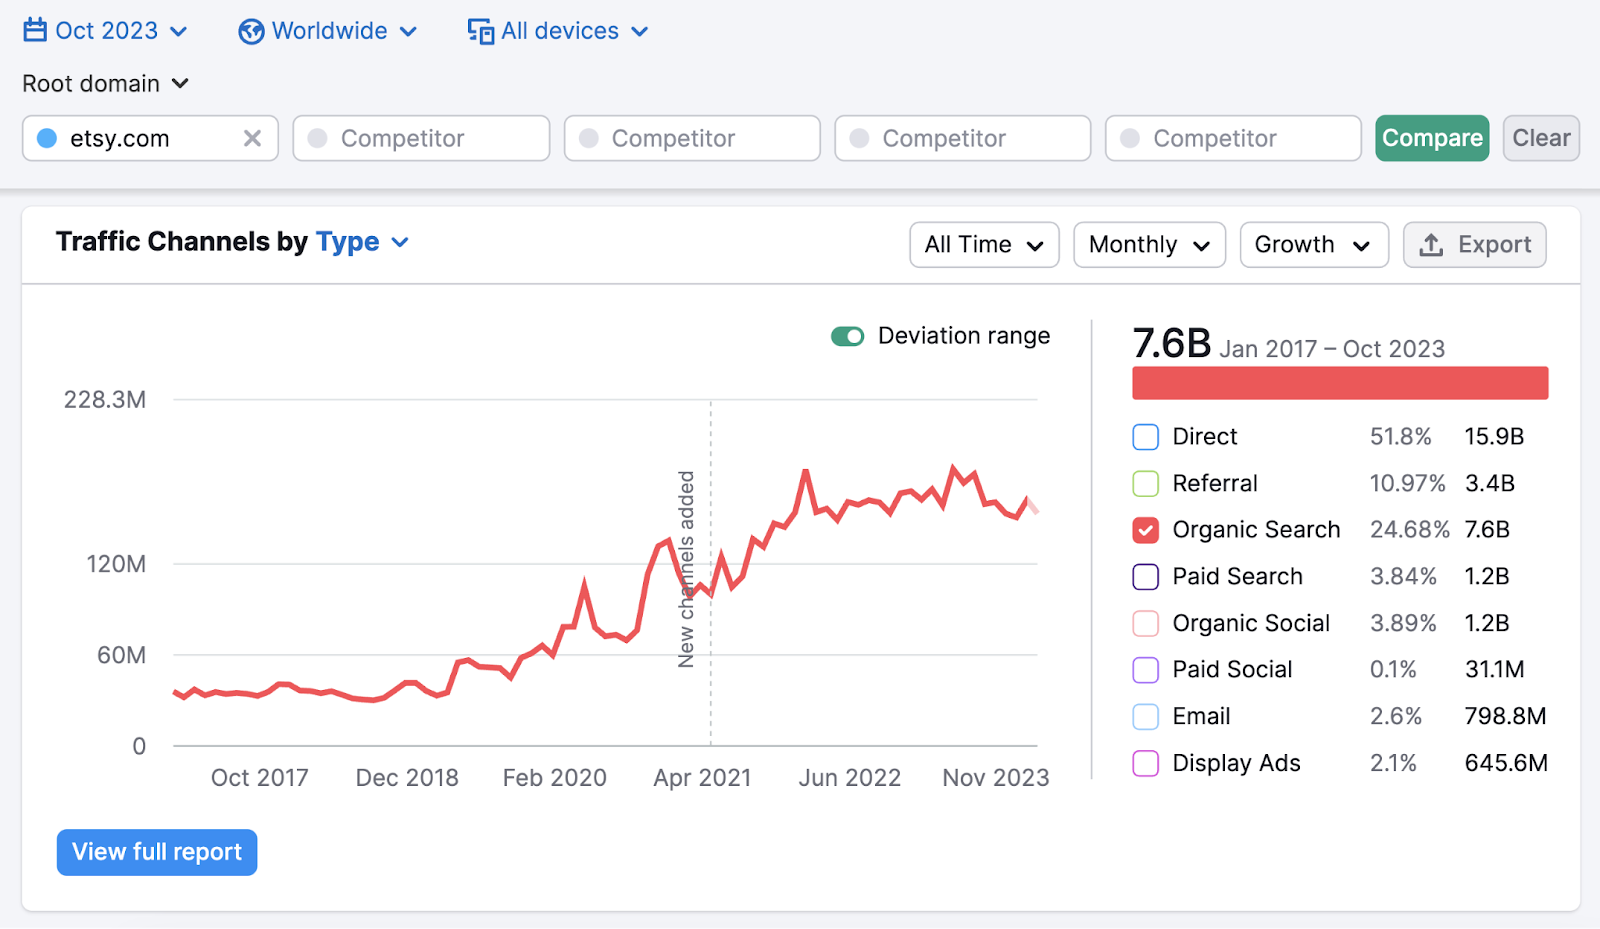Click the red progress bar under 7.6B
Screen dimensions: 1600x929
pyautogui.click(x=1340, y=383)
